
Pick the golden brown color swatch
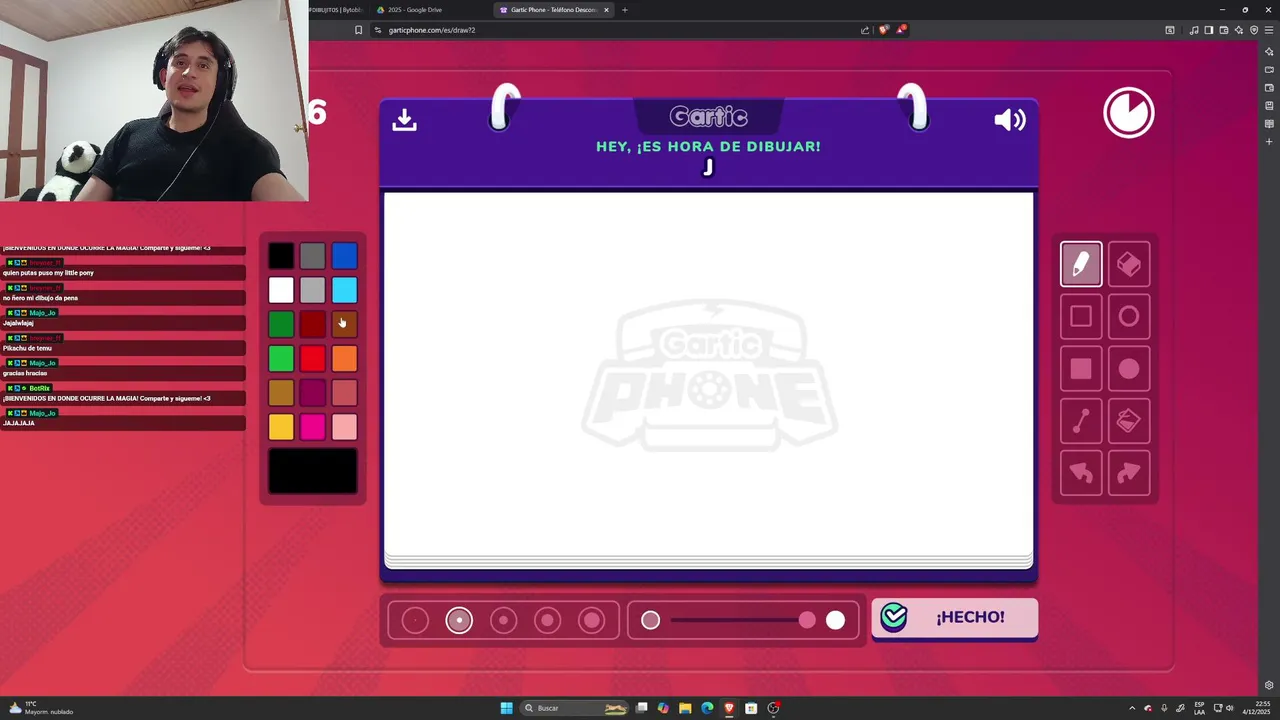pyautogui.click(x=281, y=393)
